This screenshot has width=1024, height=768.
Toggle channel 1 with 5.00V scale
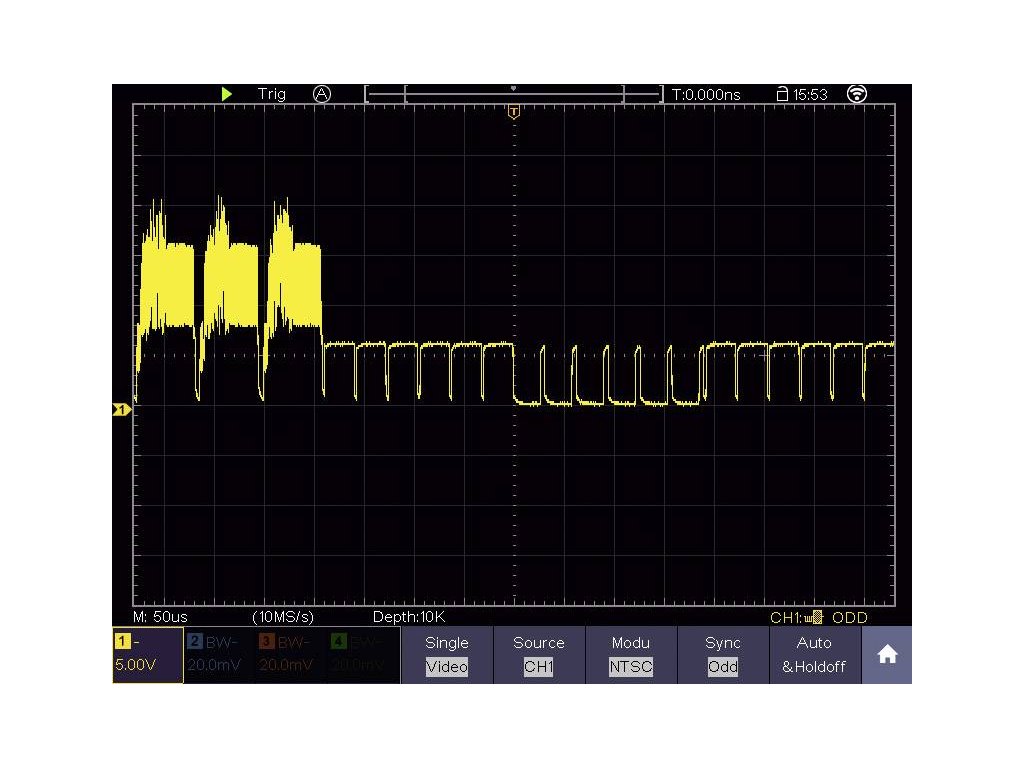pos(148,655)
